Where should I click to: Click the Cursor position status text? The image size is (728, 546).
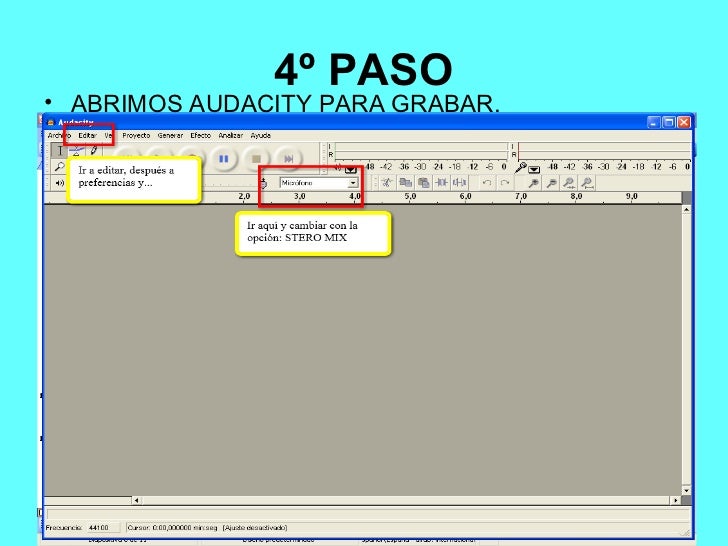[172, 528]
